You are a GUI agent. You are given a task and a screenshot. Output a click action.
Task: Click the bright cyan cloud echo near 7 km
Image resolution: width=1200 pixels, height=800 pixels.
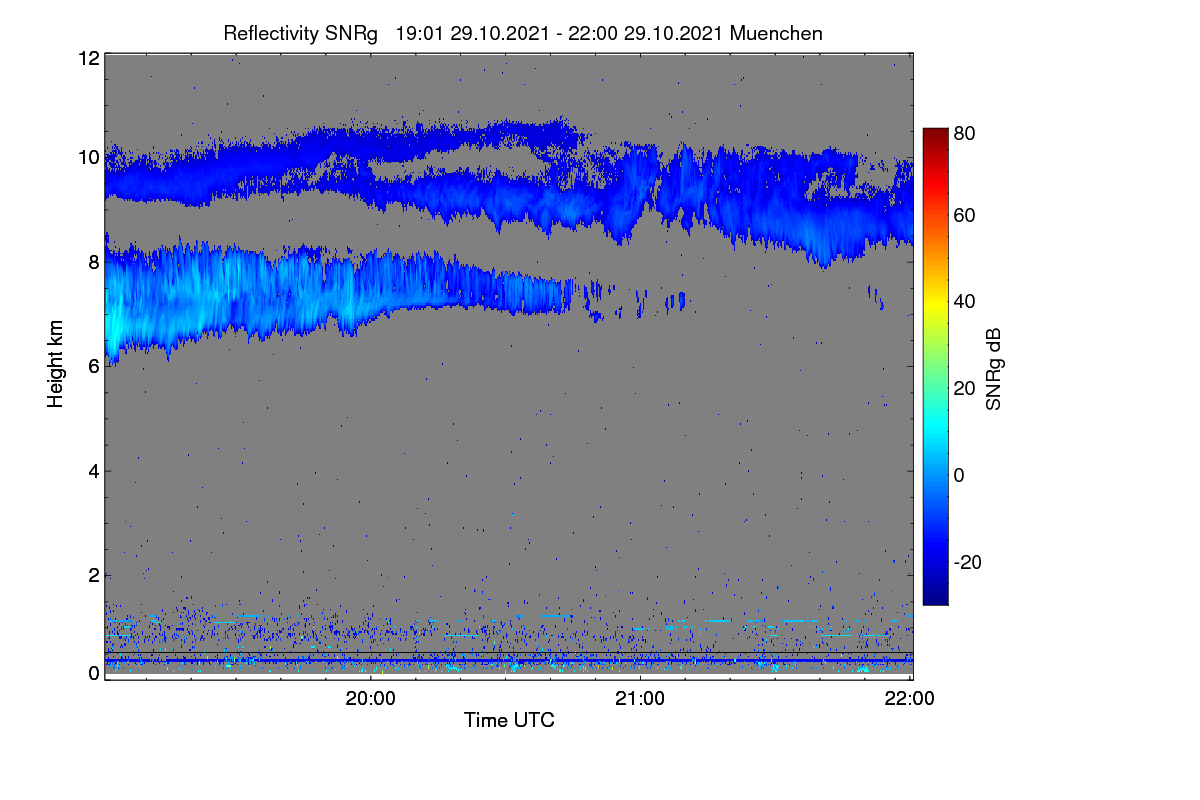[114, 320]
